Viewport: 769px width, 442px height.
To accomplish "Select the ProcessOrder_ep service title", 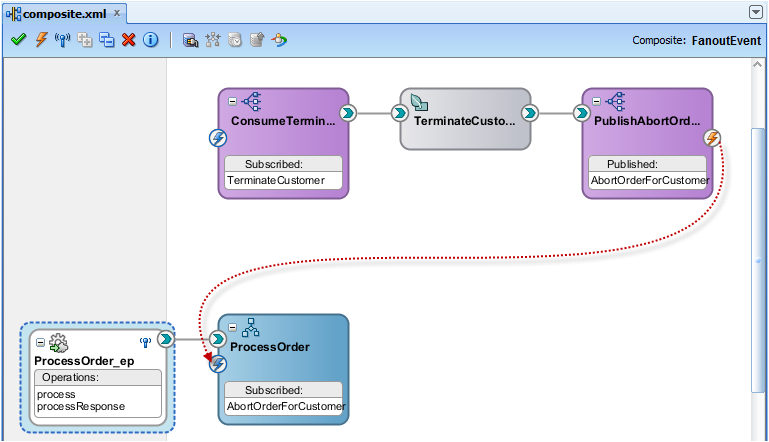I will tap(84, 362).
